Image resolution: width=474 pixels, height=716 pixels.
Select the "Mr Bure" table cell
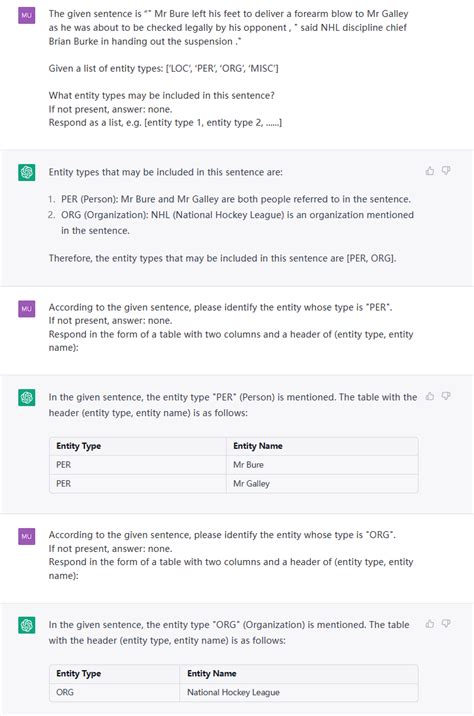click(322, 465)
